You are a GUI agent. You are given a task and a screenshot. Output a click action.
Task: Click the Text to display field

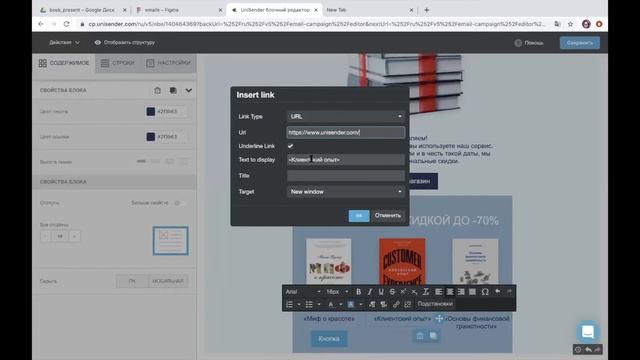346,160
